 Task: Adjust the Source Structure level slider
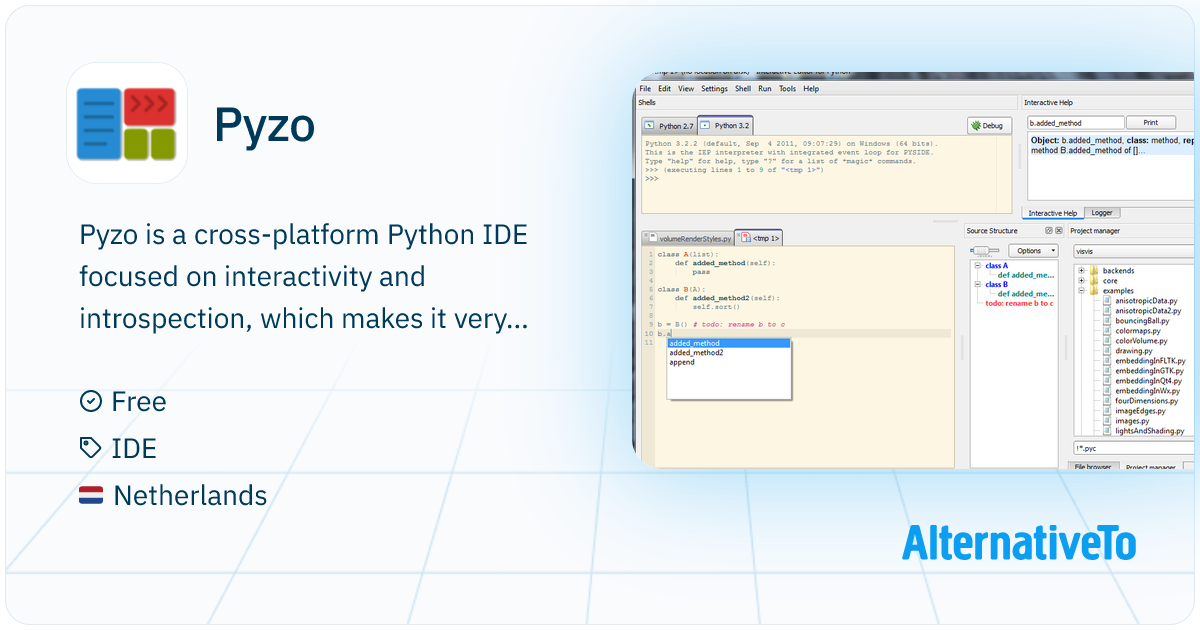[x=986, y=251]
